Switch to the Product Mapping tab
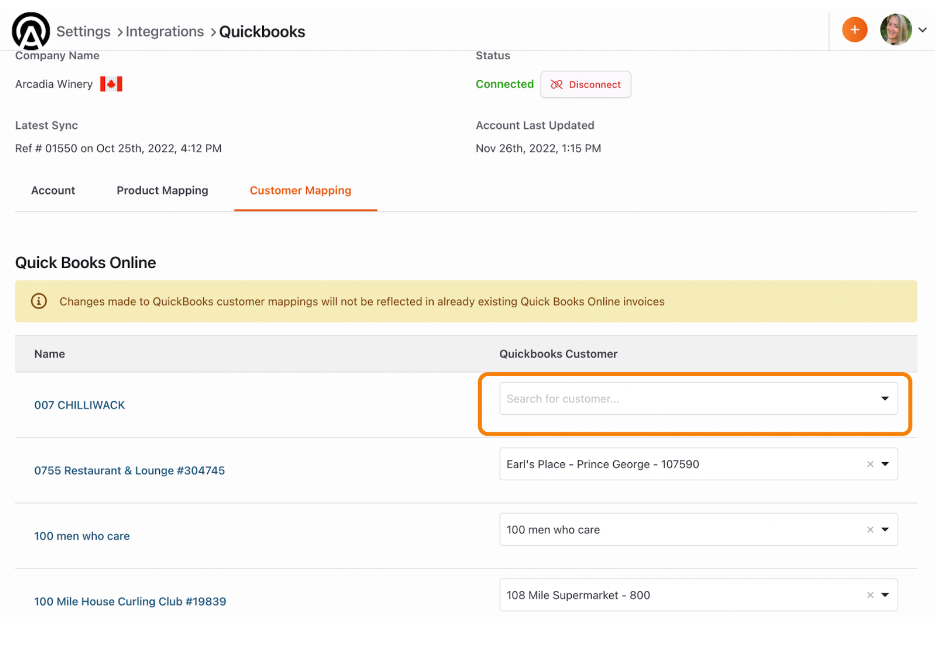This screenshot has height=649, width=938. [162, 190]
